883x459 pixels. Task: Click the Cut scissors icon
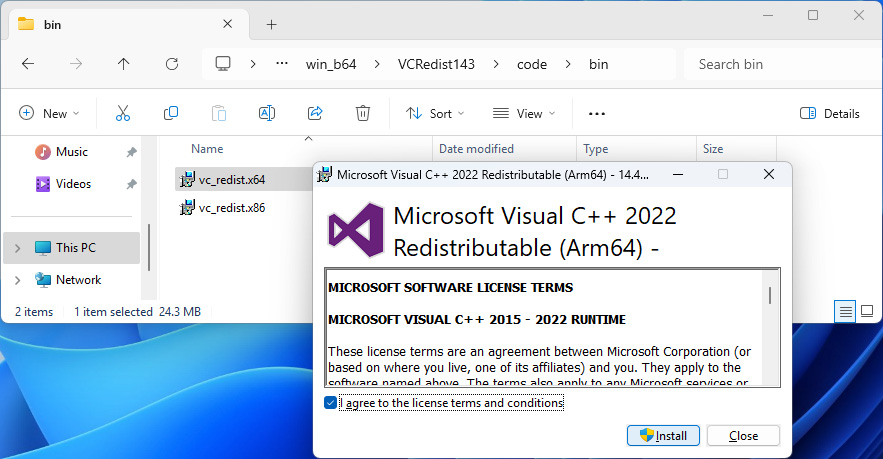(123, 114)
